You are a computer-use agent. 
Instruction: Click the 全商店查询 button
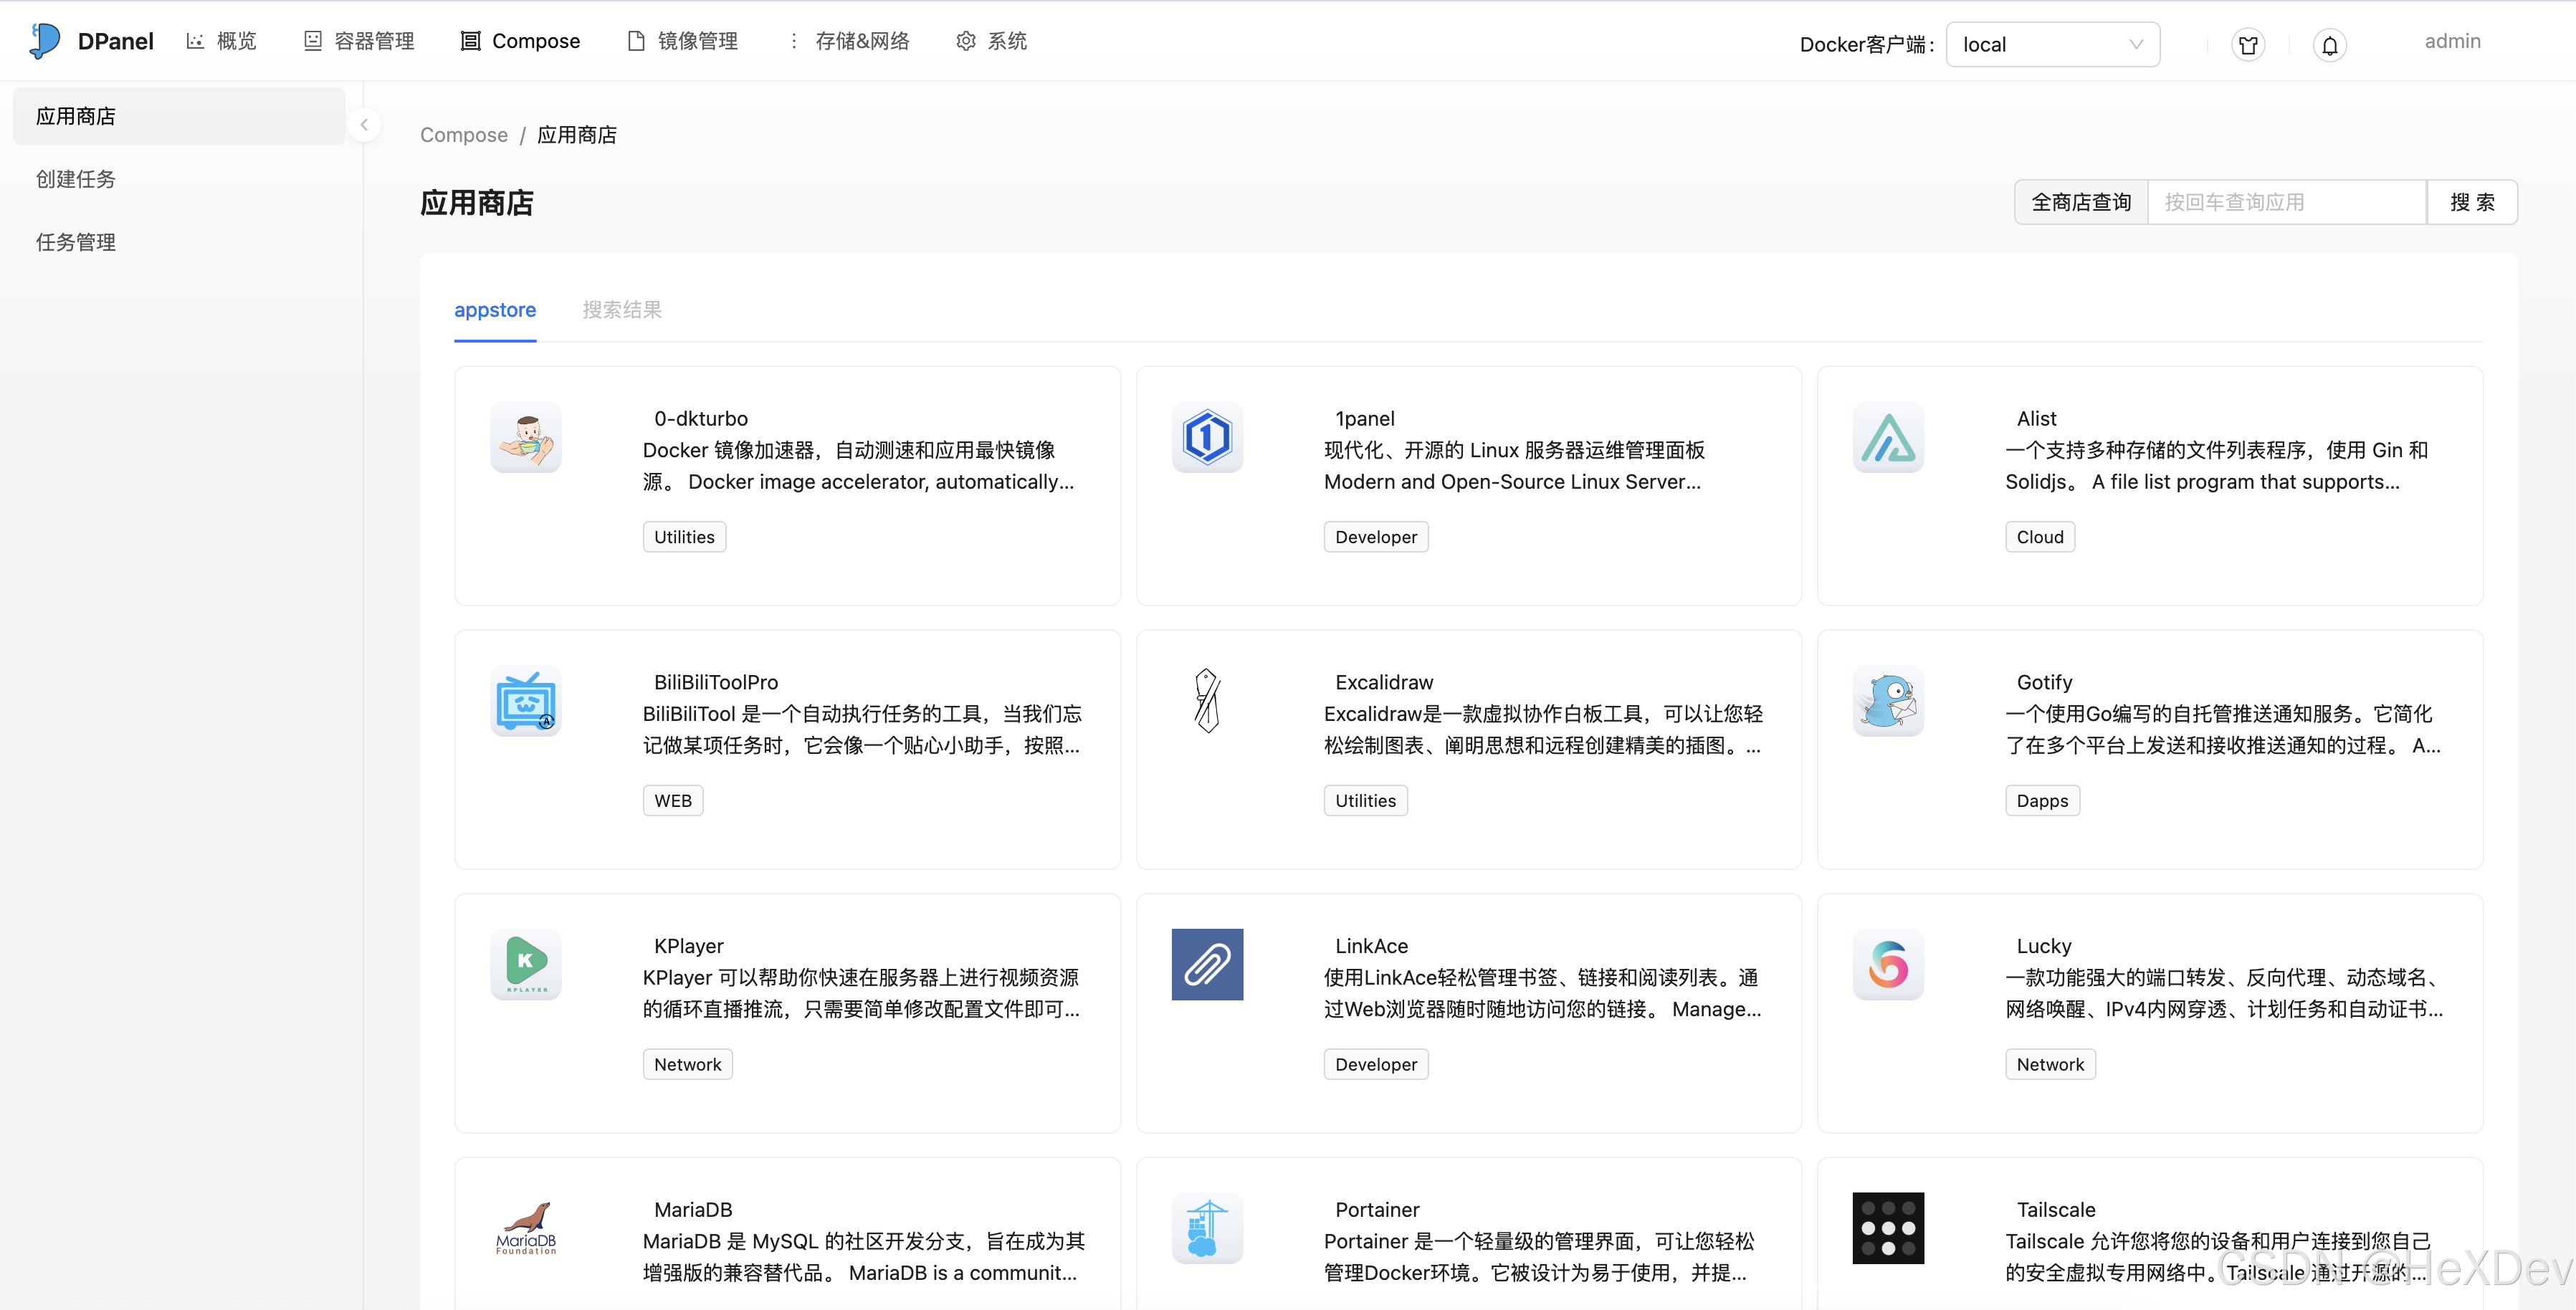[x=2081, y=202]
